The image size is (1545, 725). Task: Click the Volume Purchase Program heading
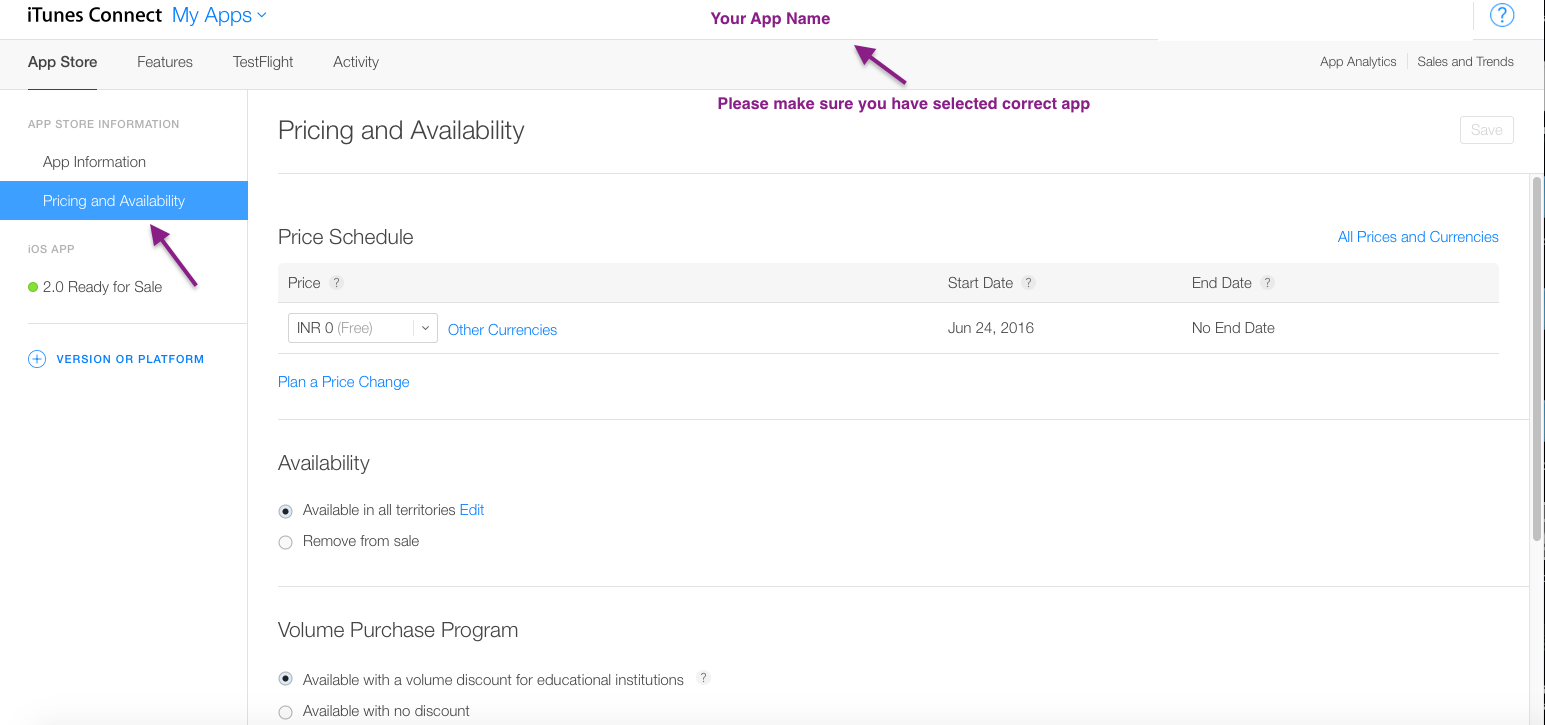coord(398,630)
